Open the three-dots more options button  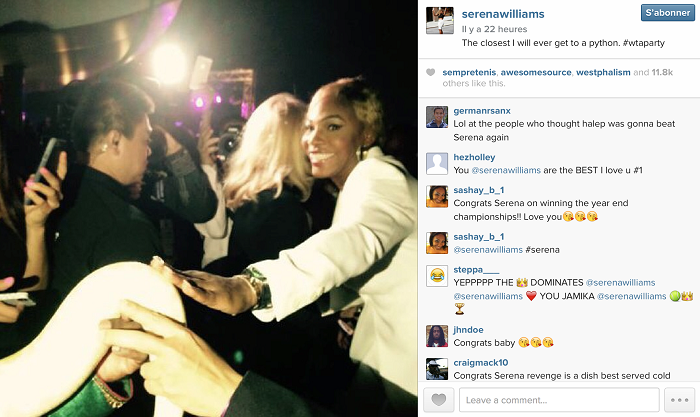click(679, 400)
